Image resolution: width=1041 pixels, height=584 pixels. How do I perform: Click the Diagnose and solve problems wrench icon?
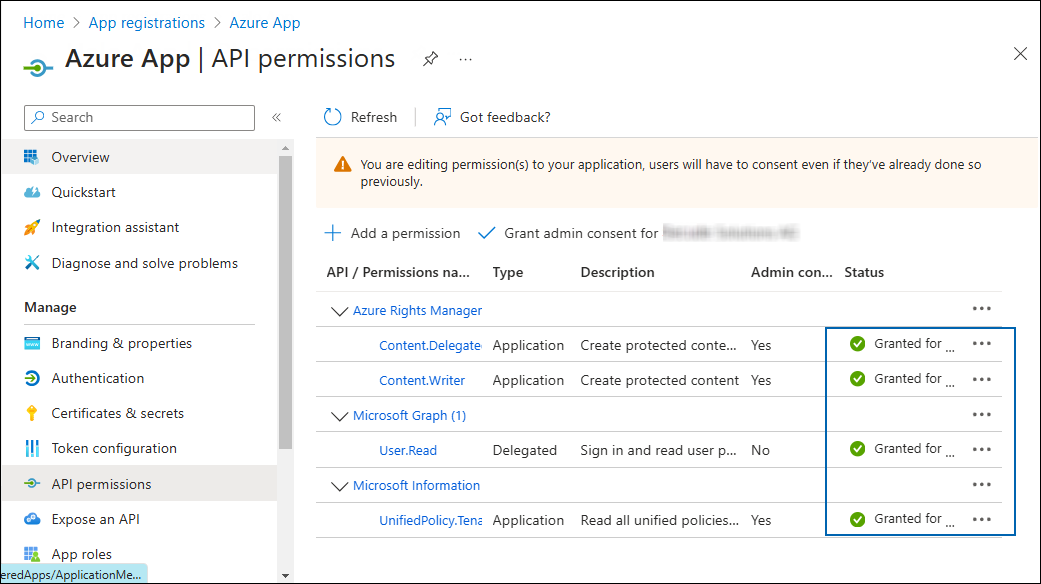coord(33,263)
